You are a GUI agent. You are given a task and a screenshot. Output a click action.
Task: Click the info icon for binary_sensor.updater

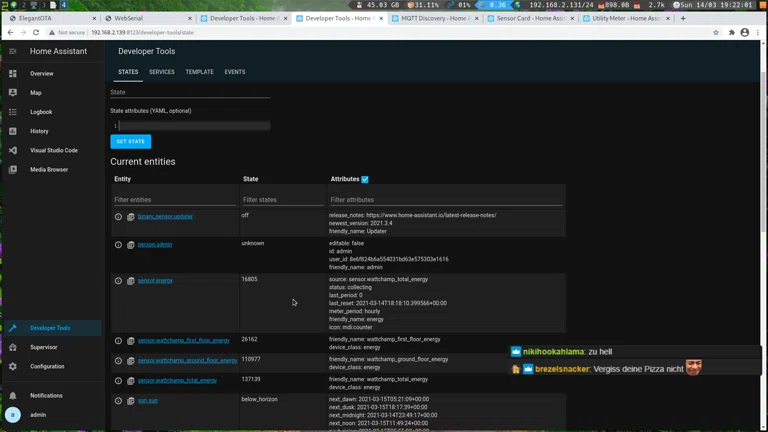pyautogui.click(x=118, y=217)
